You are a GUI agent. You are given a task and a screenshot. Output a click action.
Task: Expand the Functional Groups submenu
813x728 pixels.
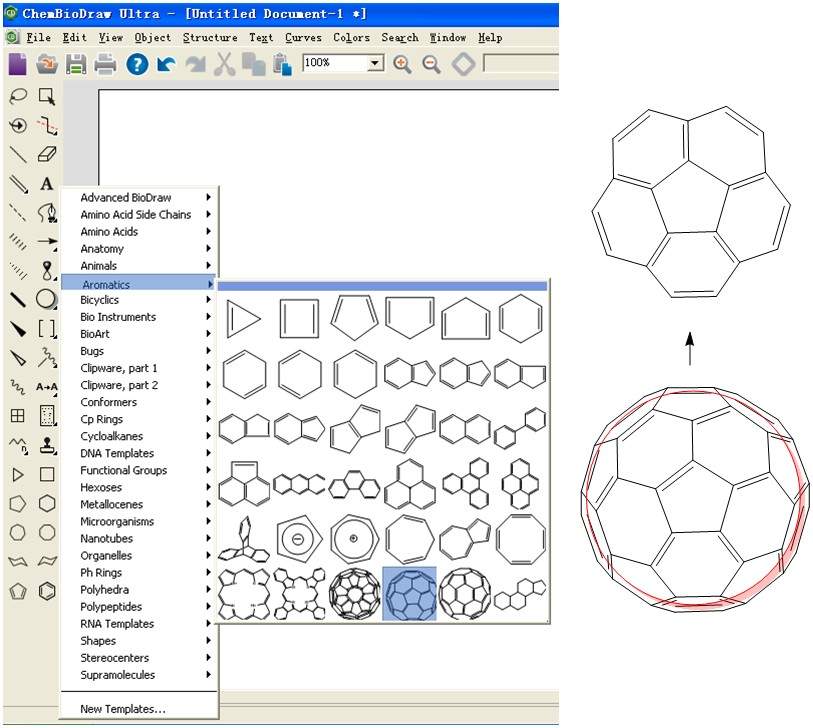(138, 470)
